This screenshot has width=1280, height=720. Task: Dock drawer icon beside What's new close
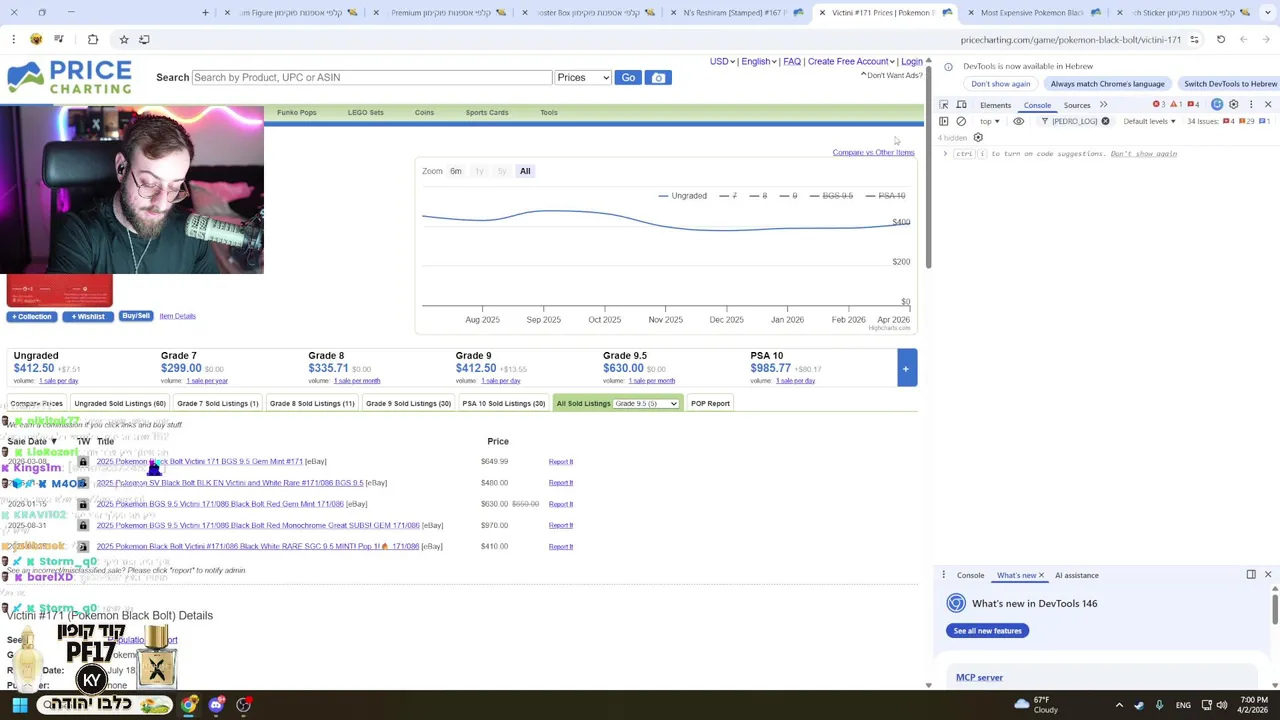(x=1251, y=575)
